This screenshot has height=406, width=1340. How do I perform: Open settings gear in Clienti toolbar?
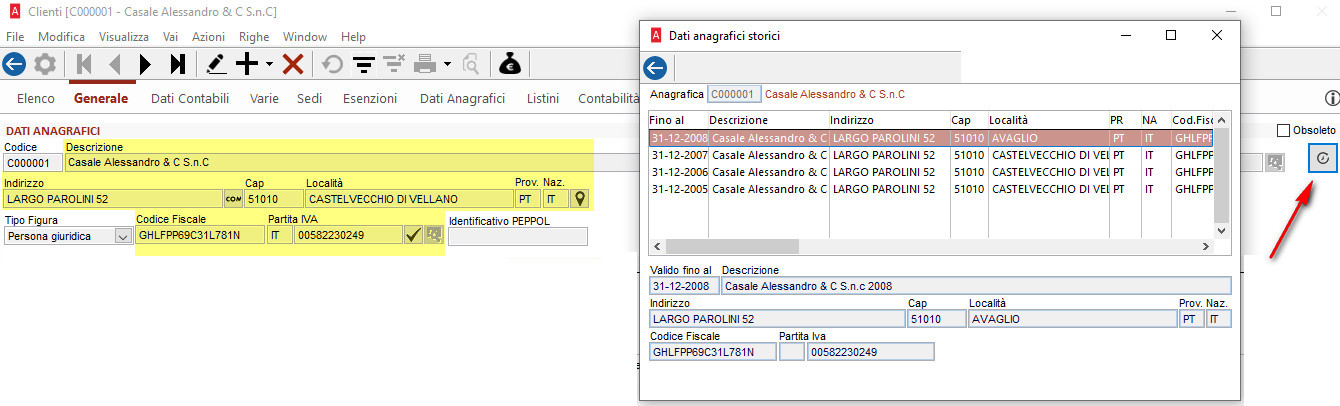[x=45, y=65]
